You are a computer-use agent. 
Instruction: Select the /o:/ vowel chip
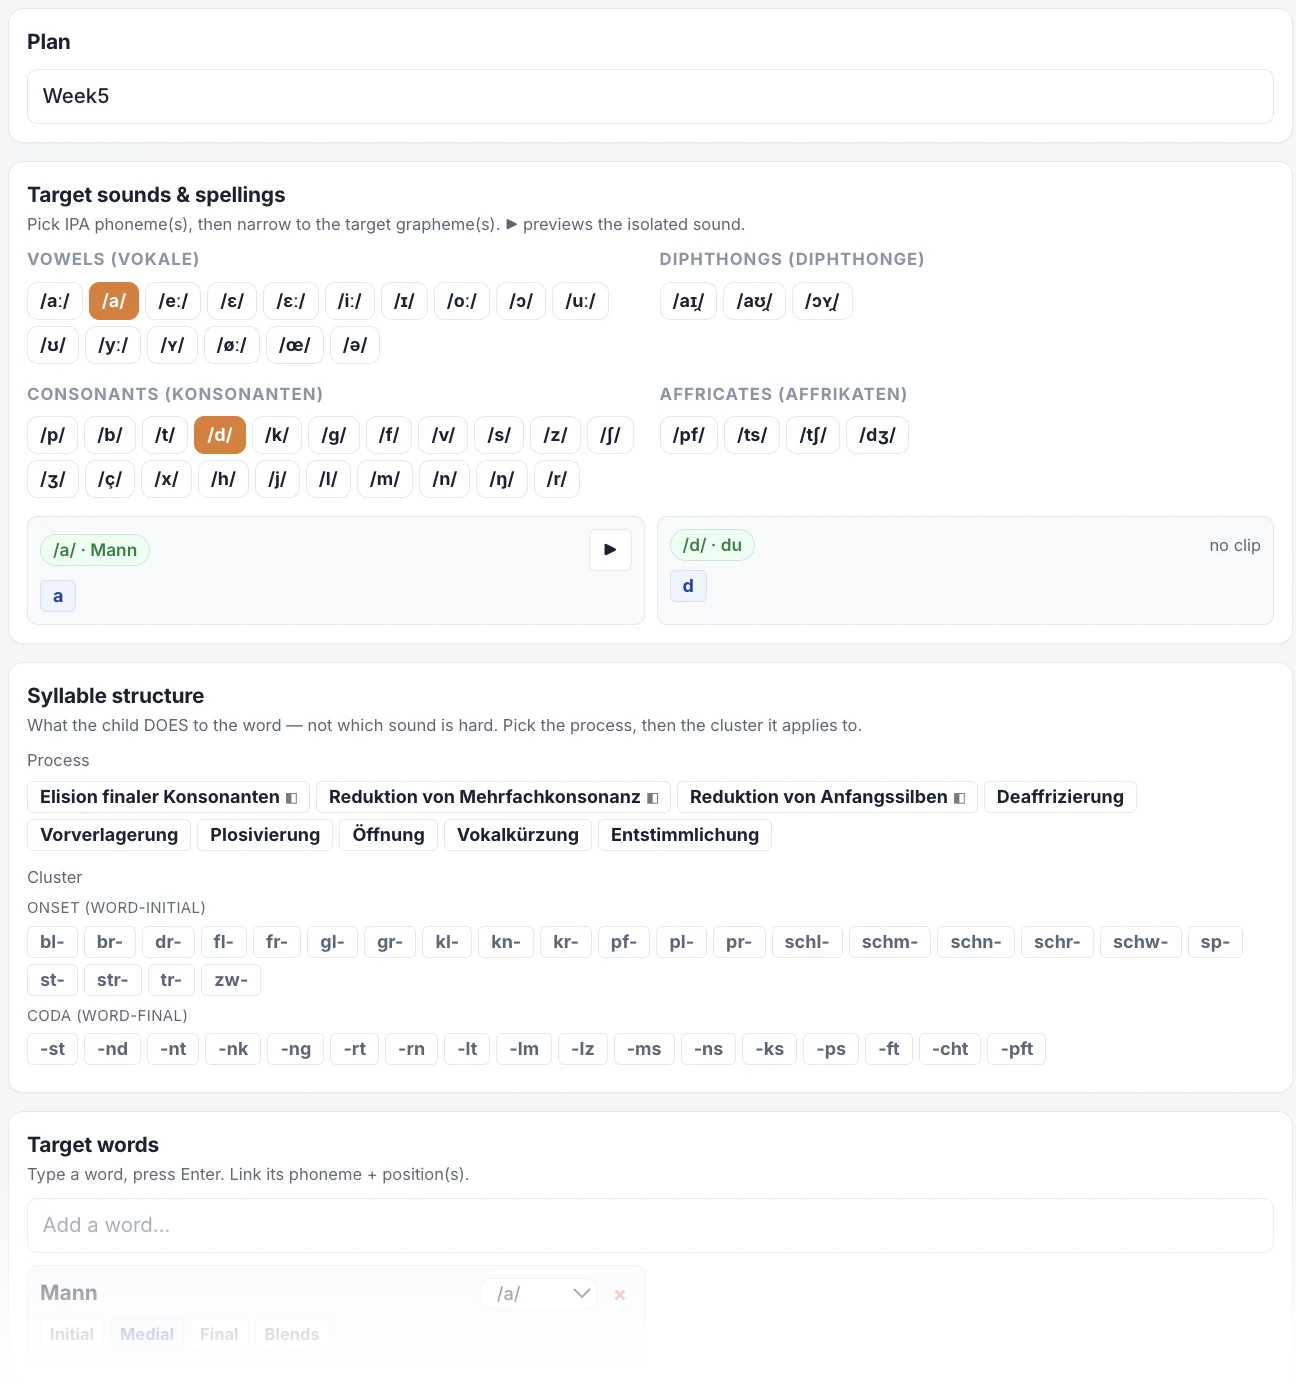(462, 301)
